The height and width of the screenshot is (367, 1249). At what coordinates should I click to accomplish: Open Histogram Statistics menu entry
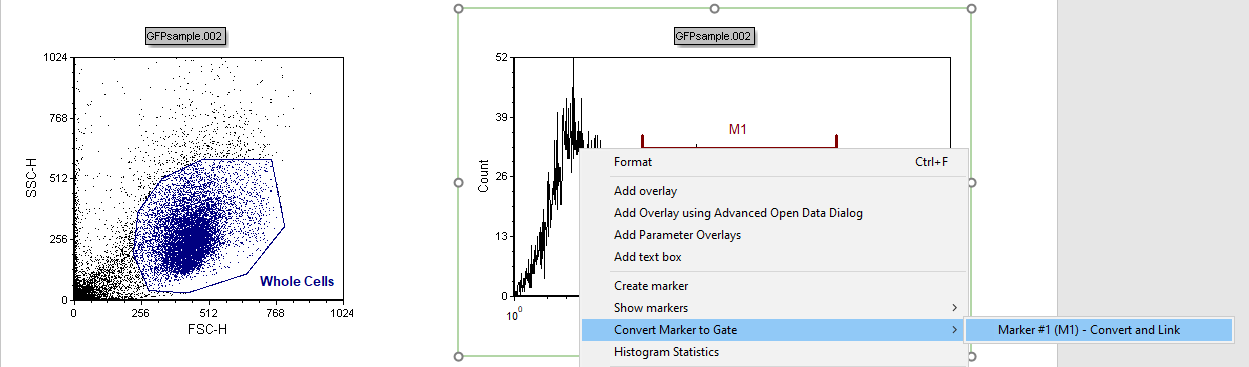coord(774,352)
